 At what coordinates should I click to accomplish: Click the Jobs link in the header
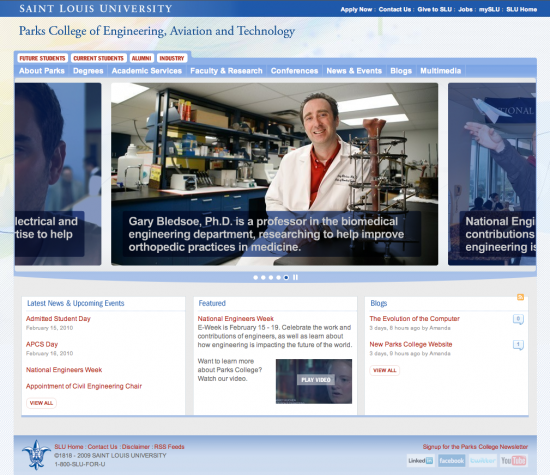465,9
